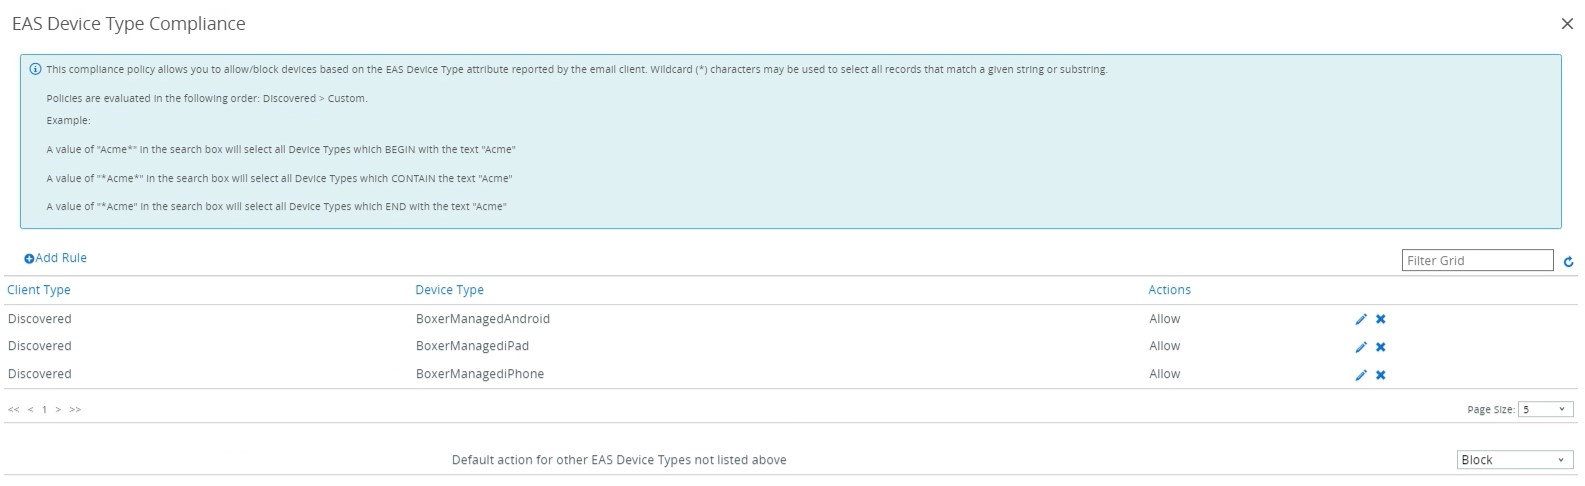Click the info icon in the blue banner
The width and height of the screenshot is (1585, 486).
(x=35, y=70)
